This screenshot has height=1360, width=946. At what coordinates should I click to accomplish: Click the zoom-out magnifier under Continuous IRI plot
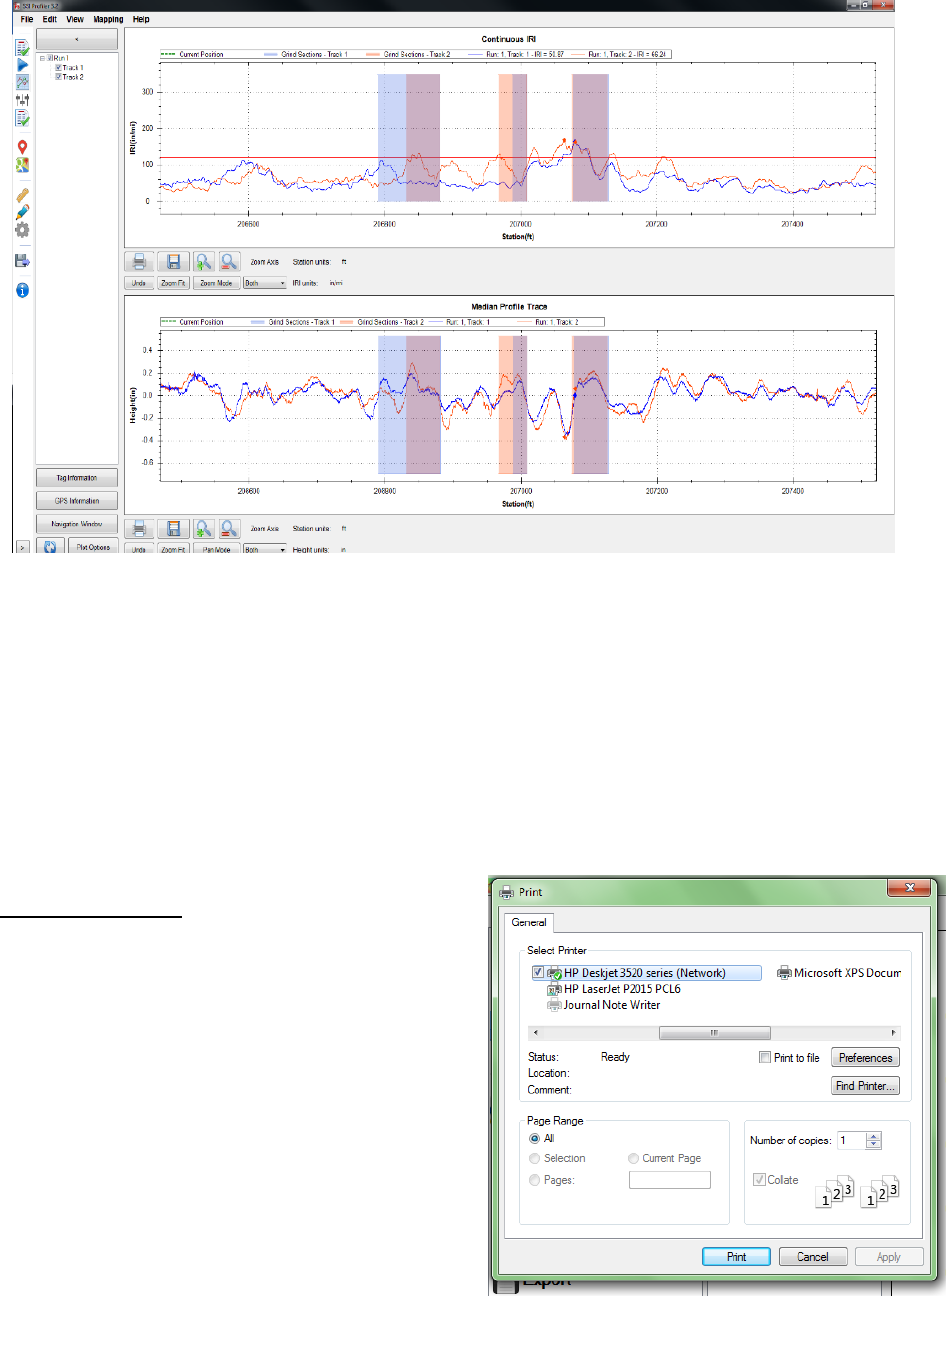click(x=229, y=262)
